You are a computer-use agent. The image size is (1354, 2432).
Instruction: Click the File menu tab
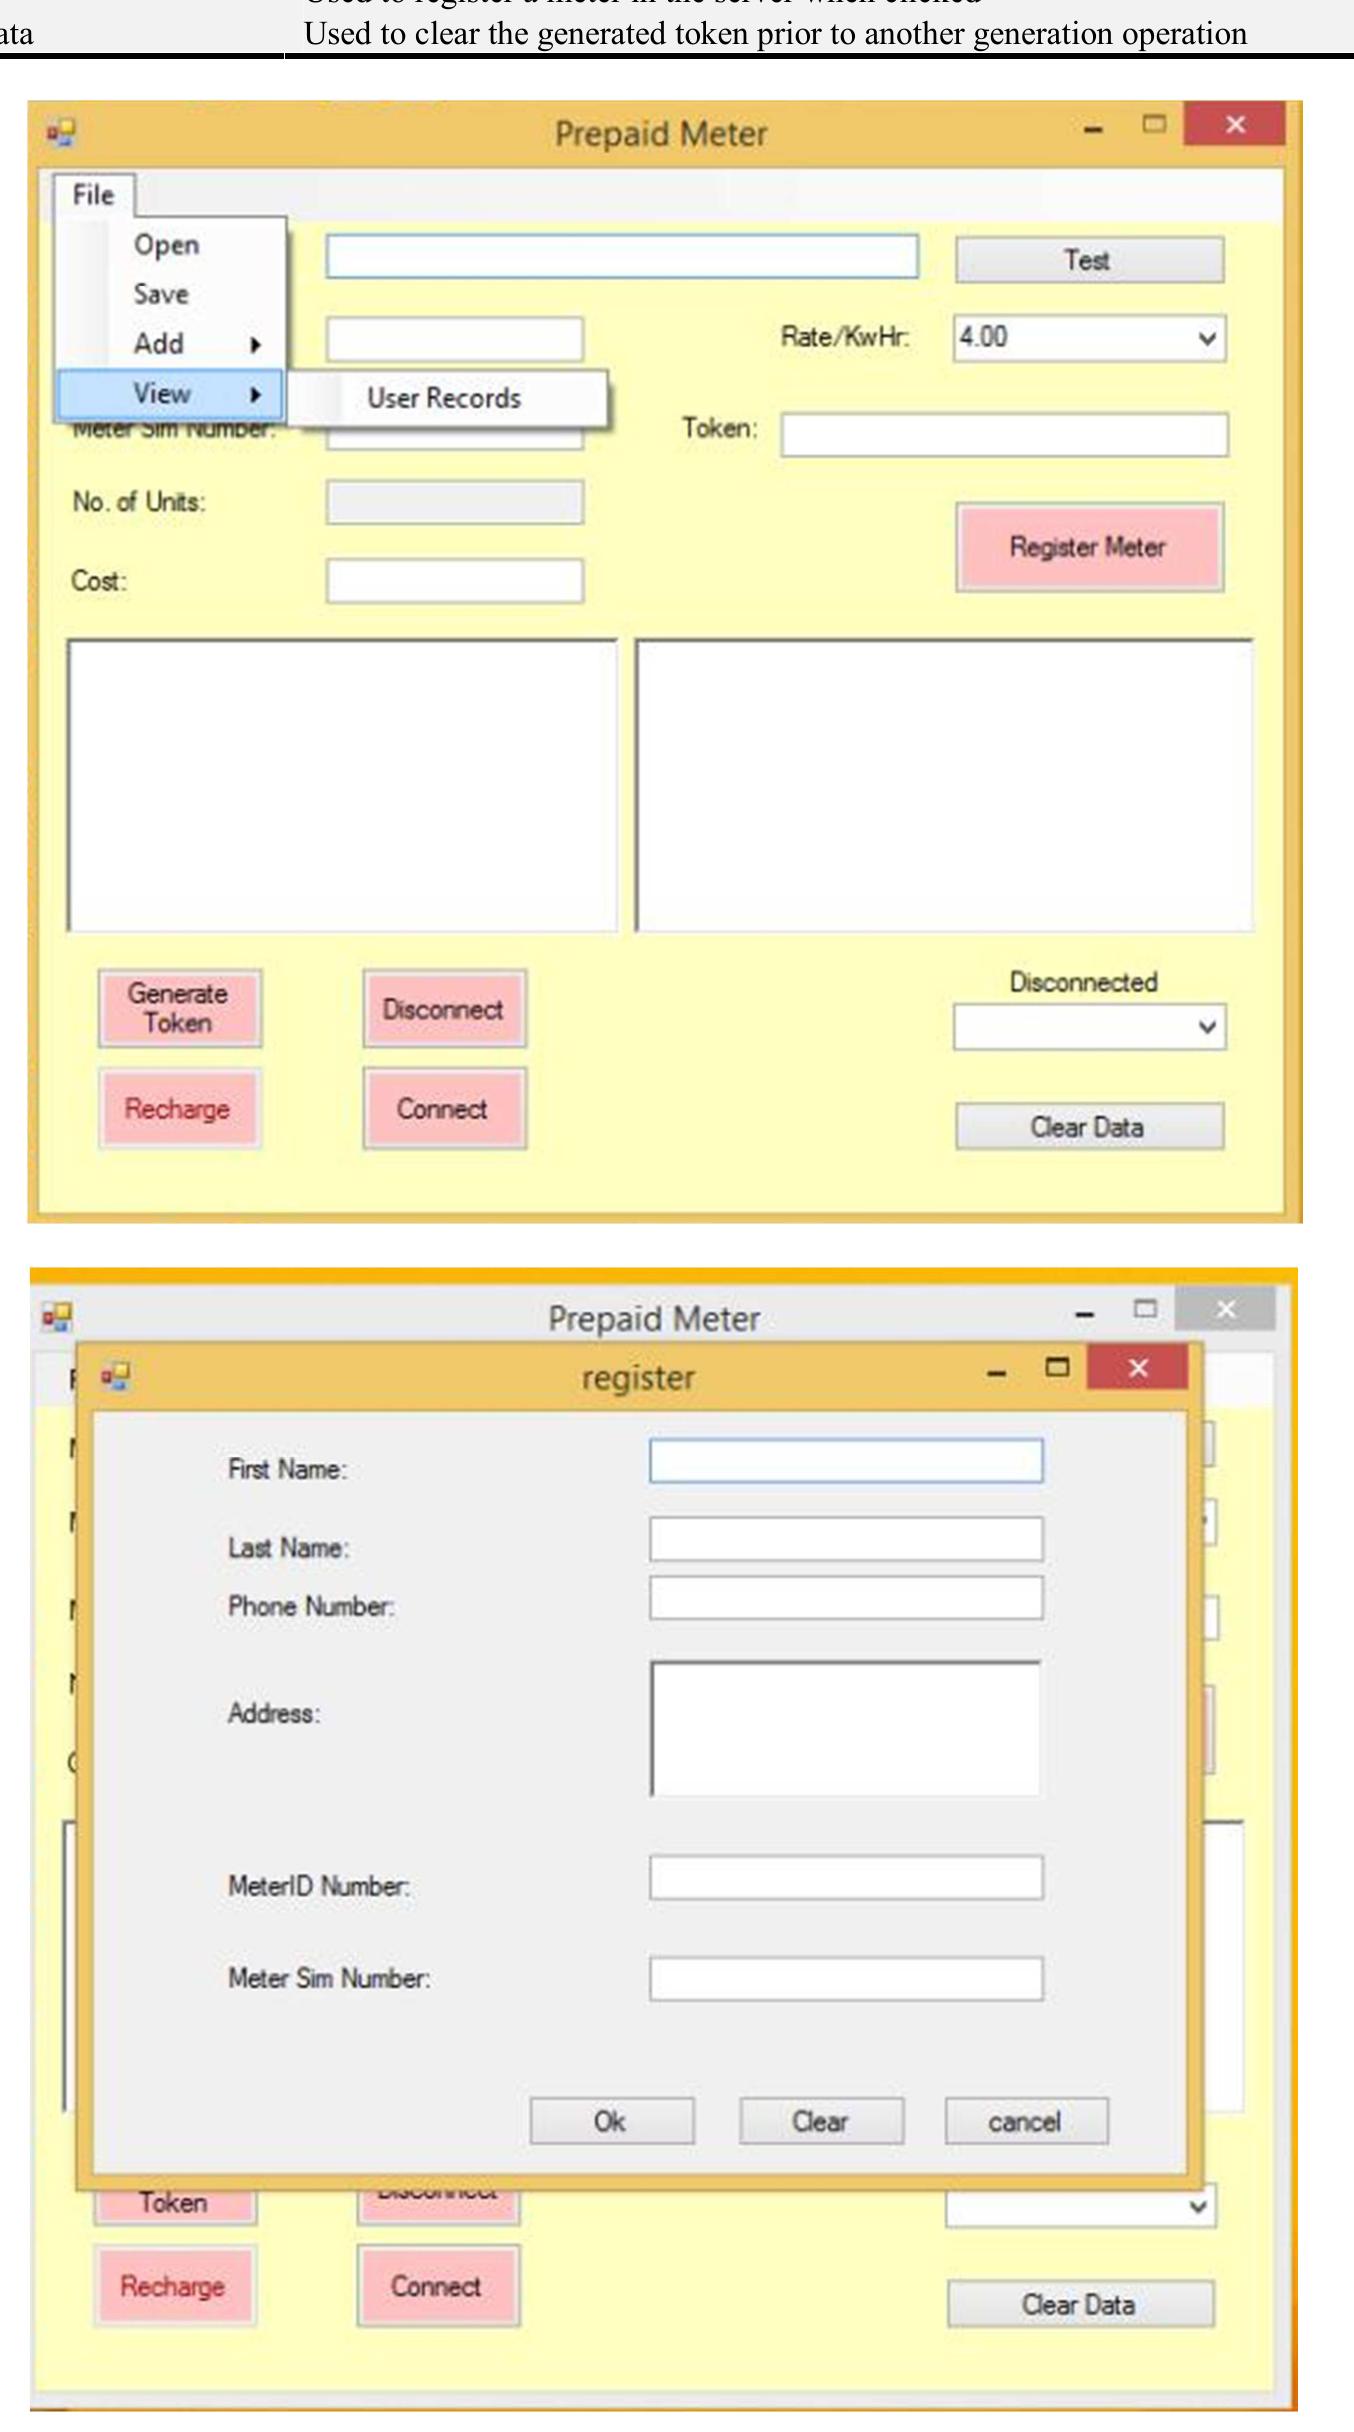click(x=94, y=195)
